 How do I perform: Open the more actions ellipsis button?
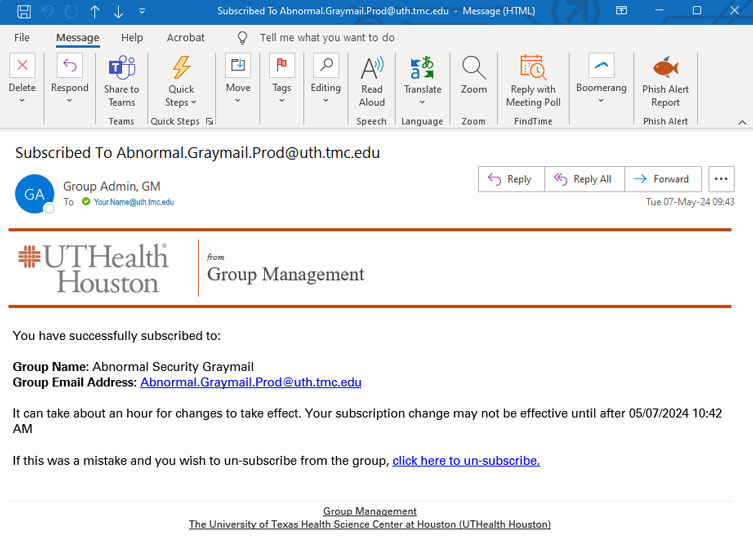pyautogui.click(x=721, y=179)
